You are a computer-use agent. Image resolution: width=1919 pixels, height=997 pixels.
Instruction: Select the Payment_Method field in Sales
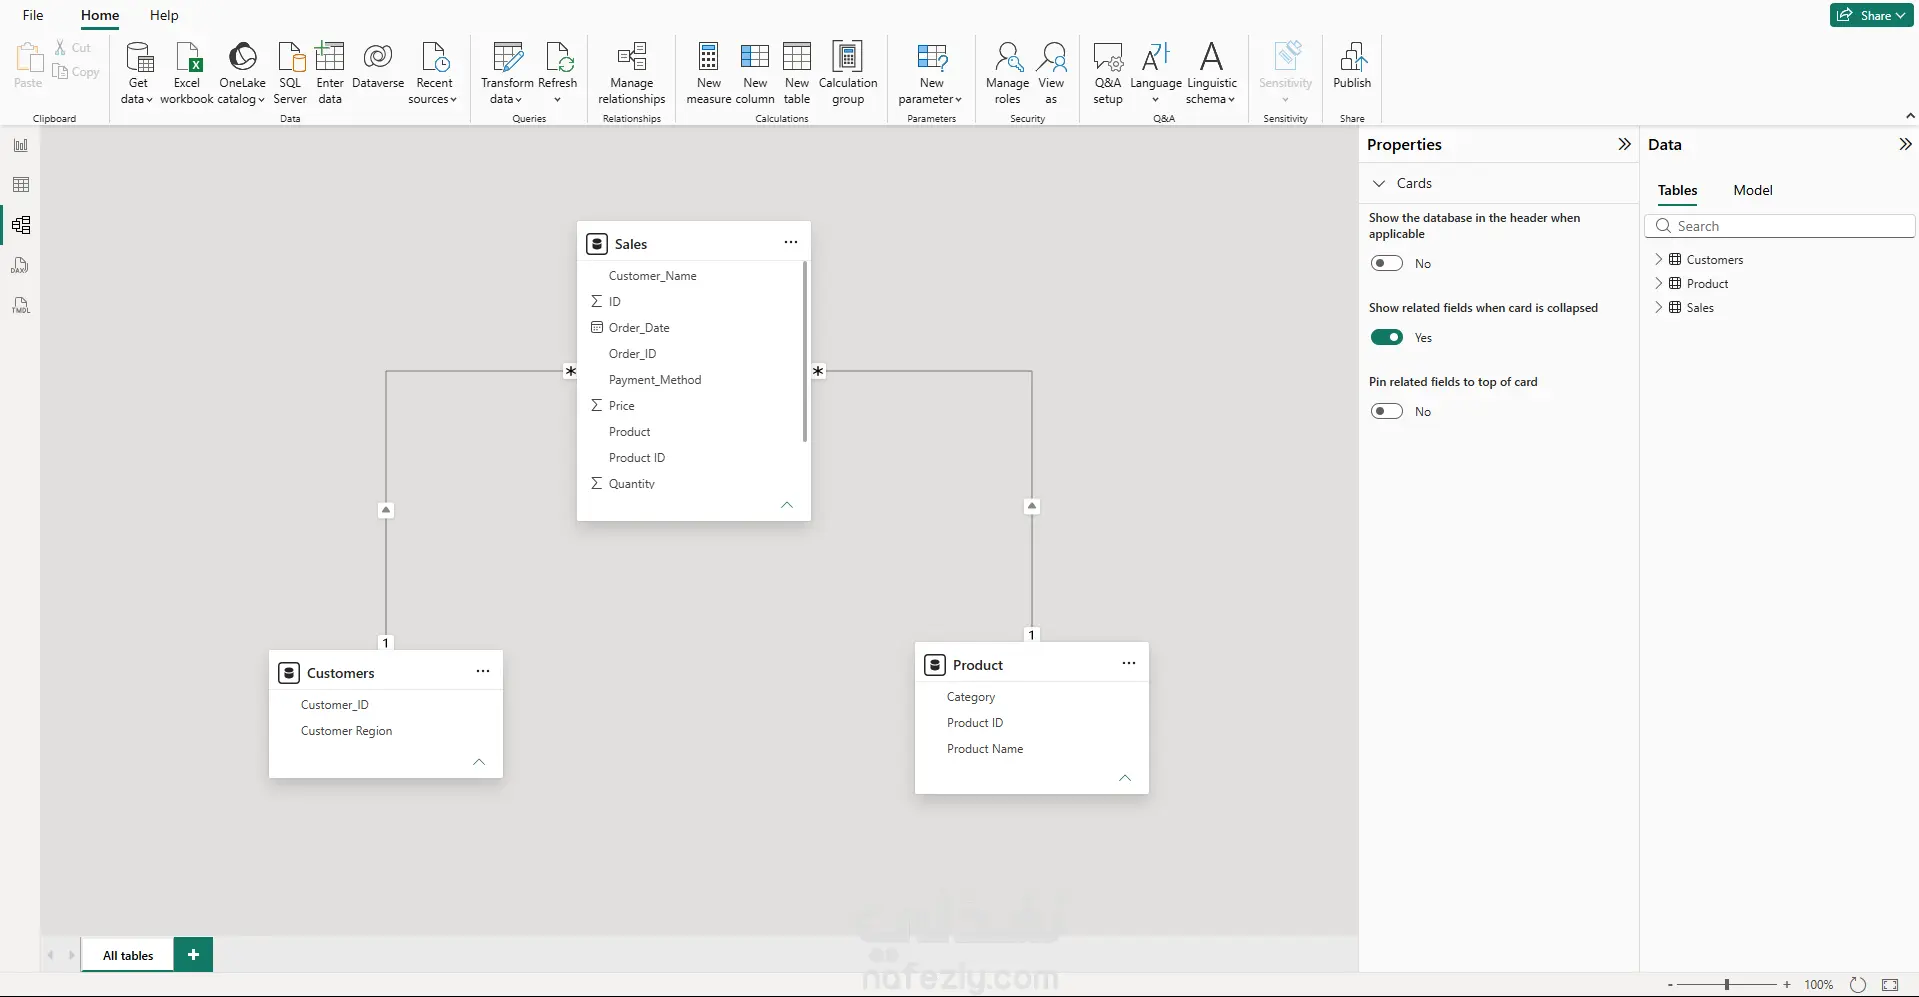click(655, 380)
